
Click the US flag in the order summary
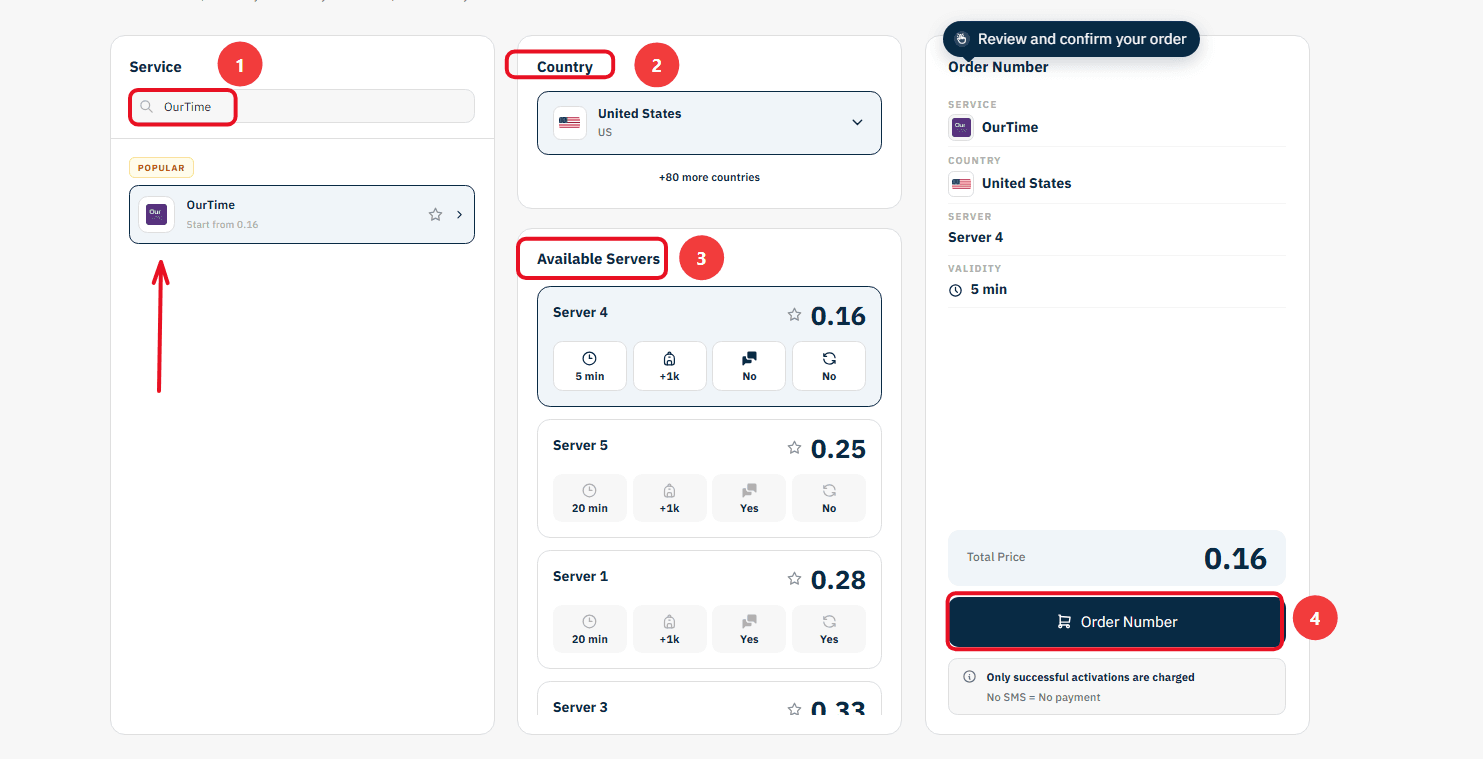(961, 184)
